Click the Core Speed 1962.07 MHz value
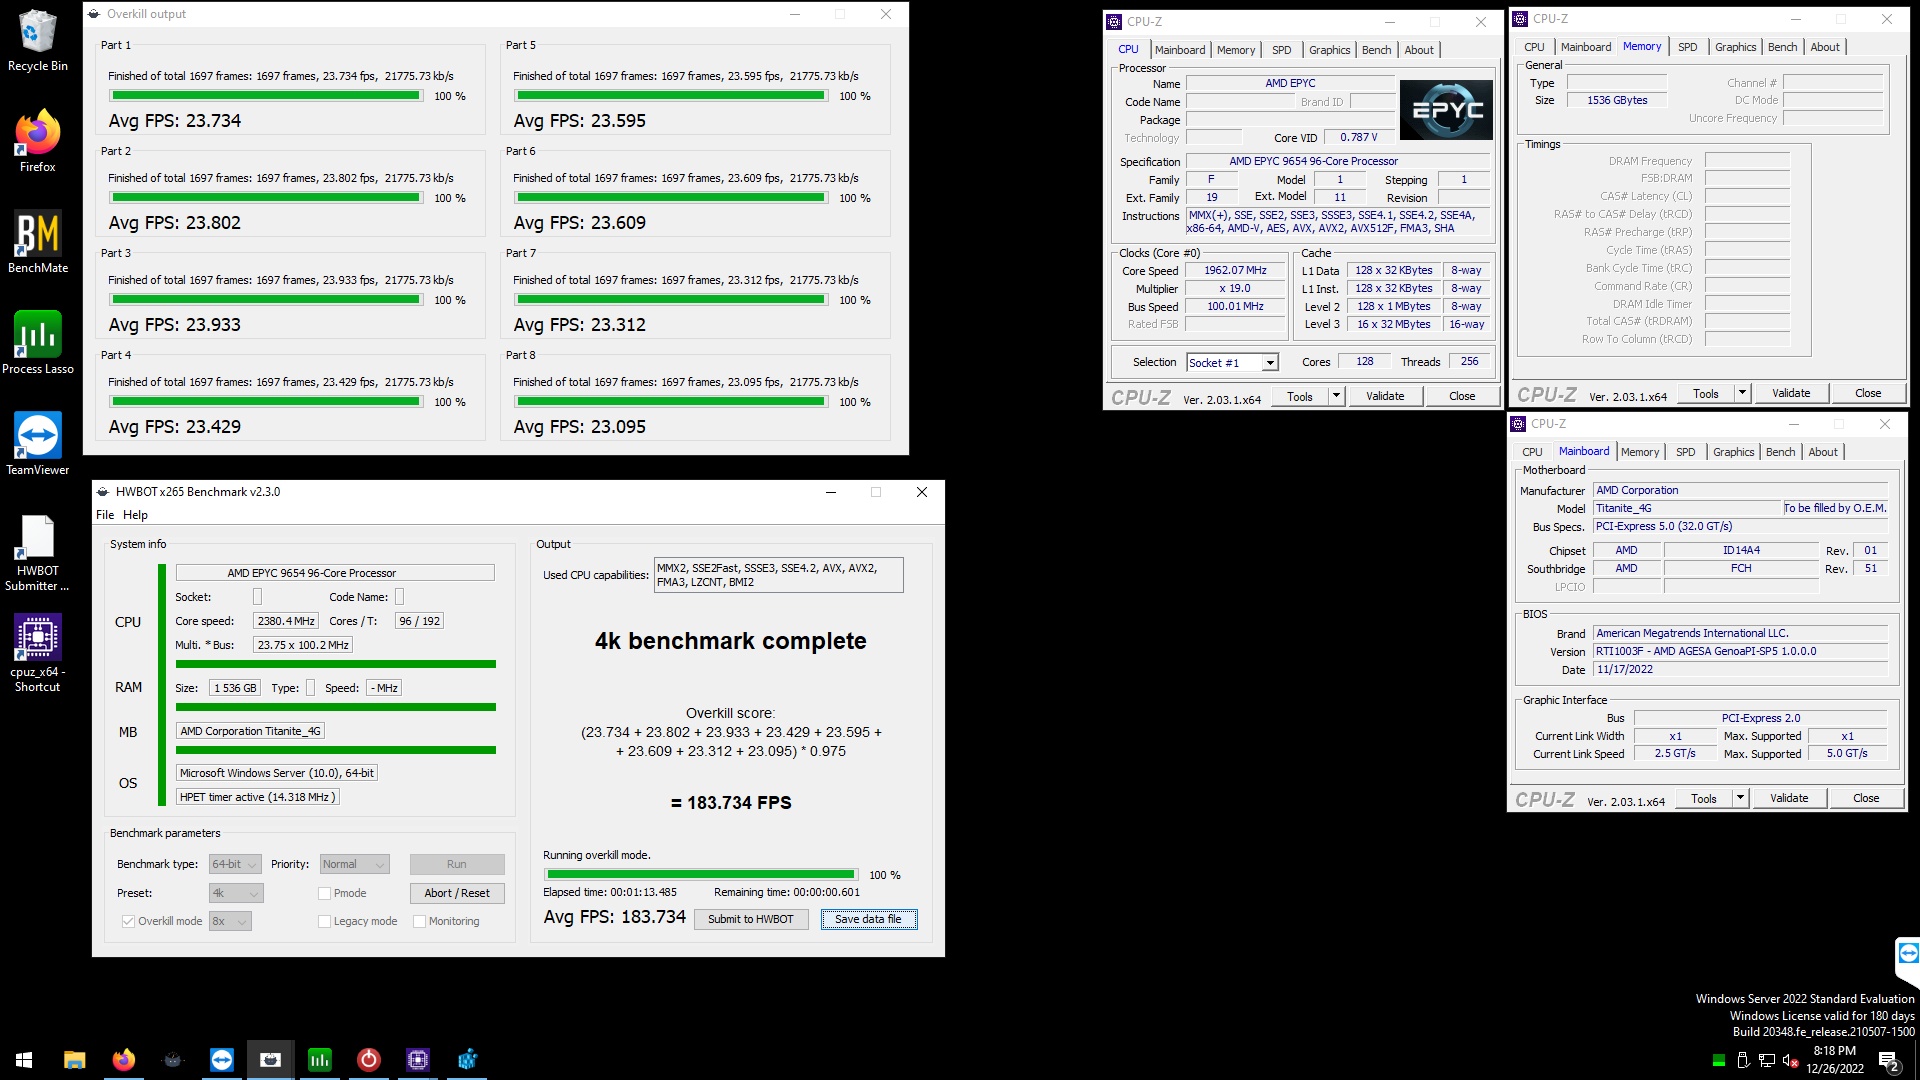The width and height of the screenshot is (1920, 1080). tap(1235, 271)
